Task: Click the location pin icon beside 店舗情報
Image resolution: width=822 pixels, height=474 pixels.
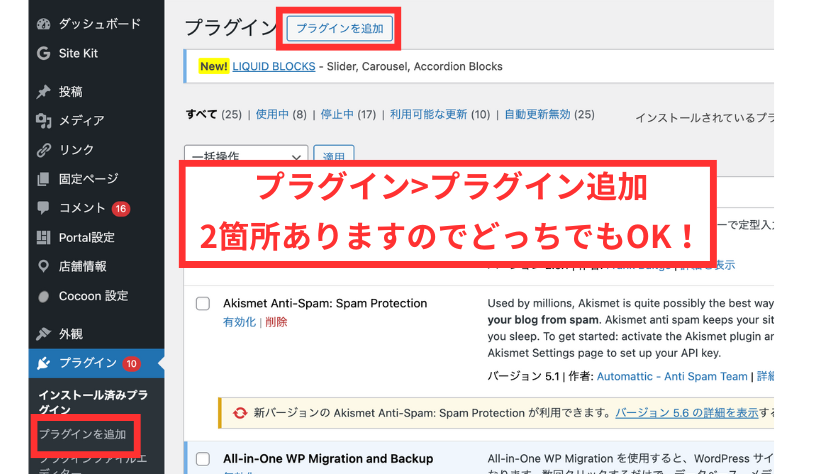Action: [44, 266]
